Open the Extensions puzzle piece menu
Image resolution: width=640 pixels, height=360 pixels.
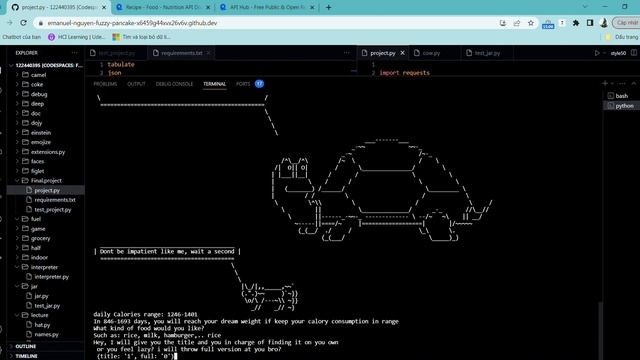coord(576,23)
